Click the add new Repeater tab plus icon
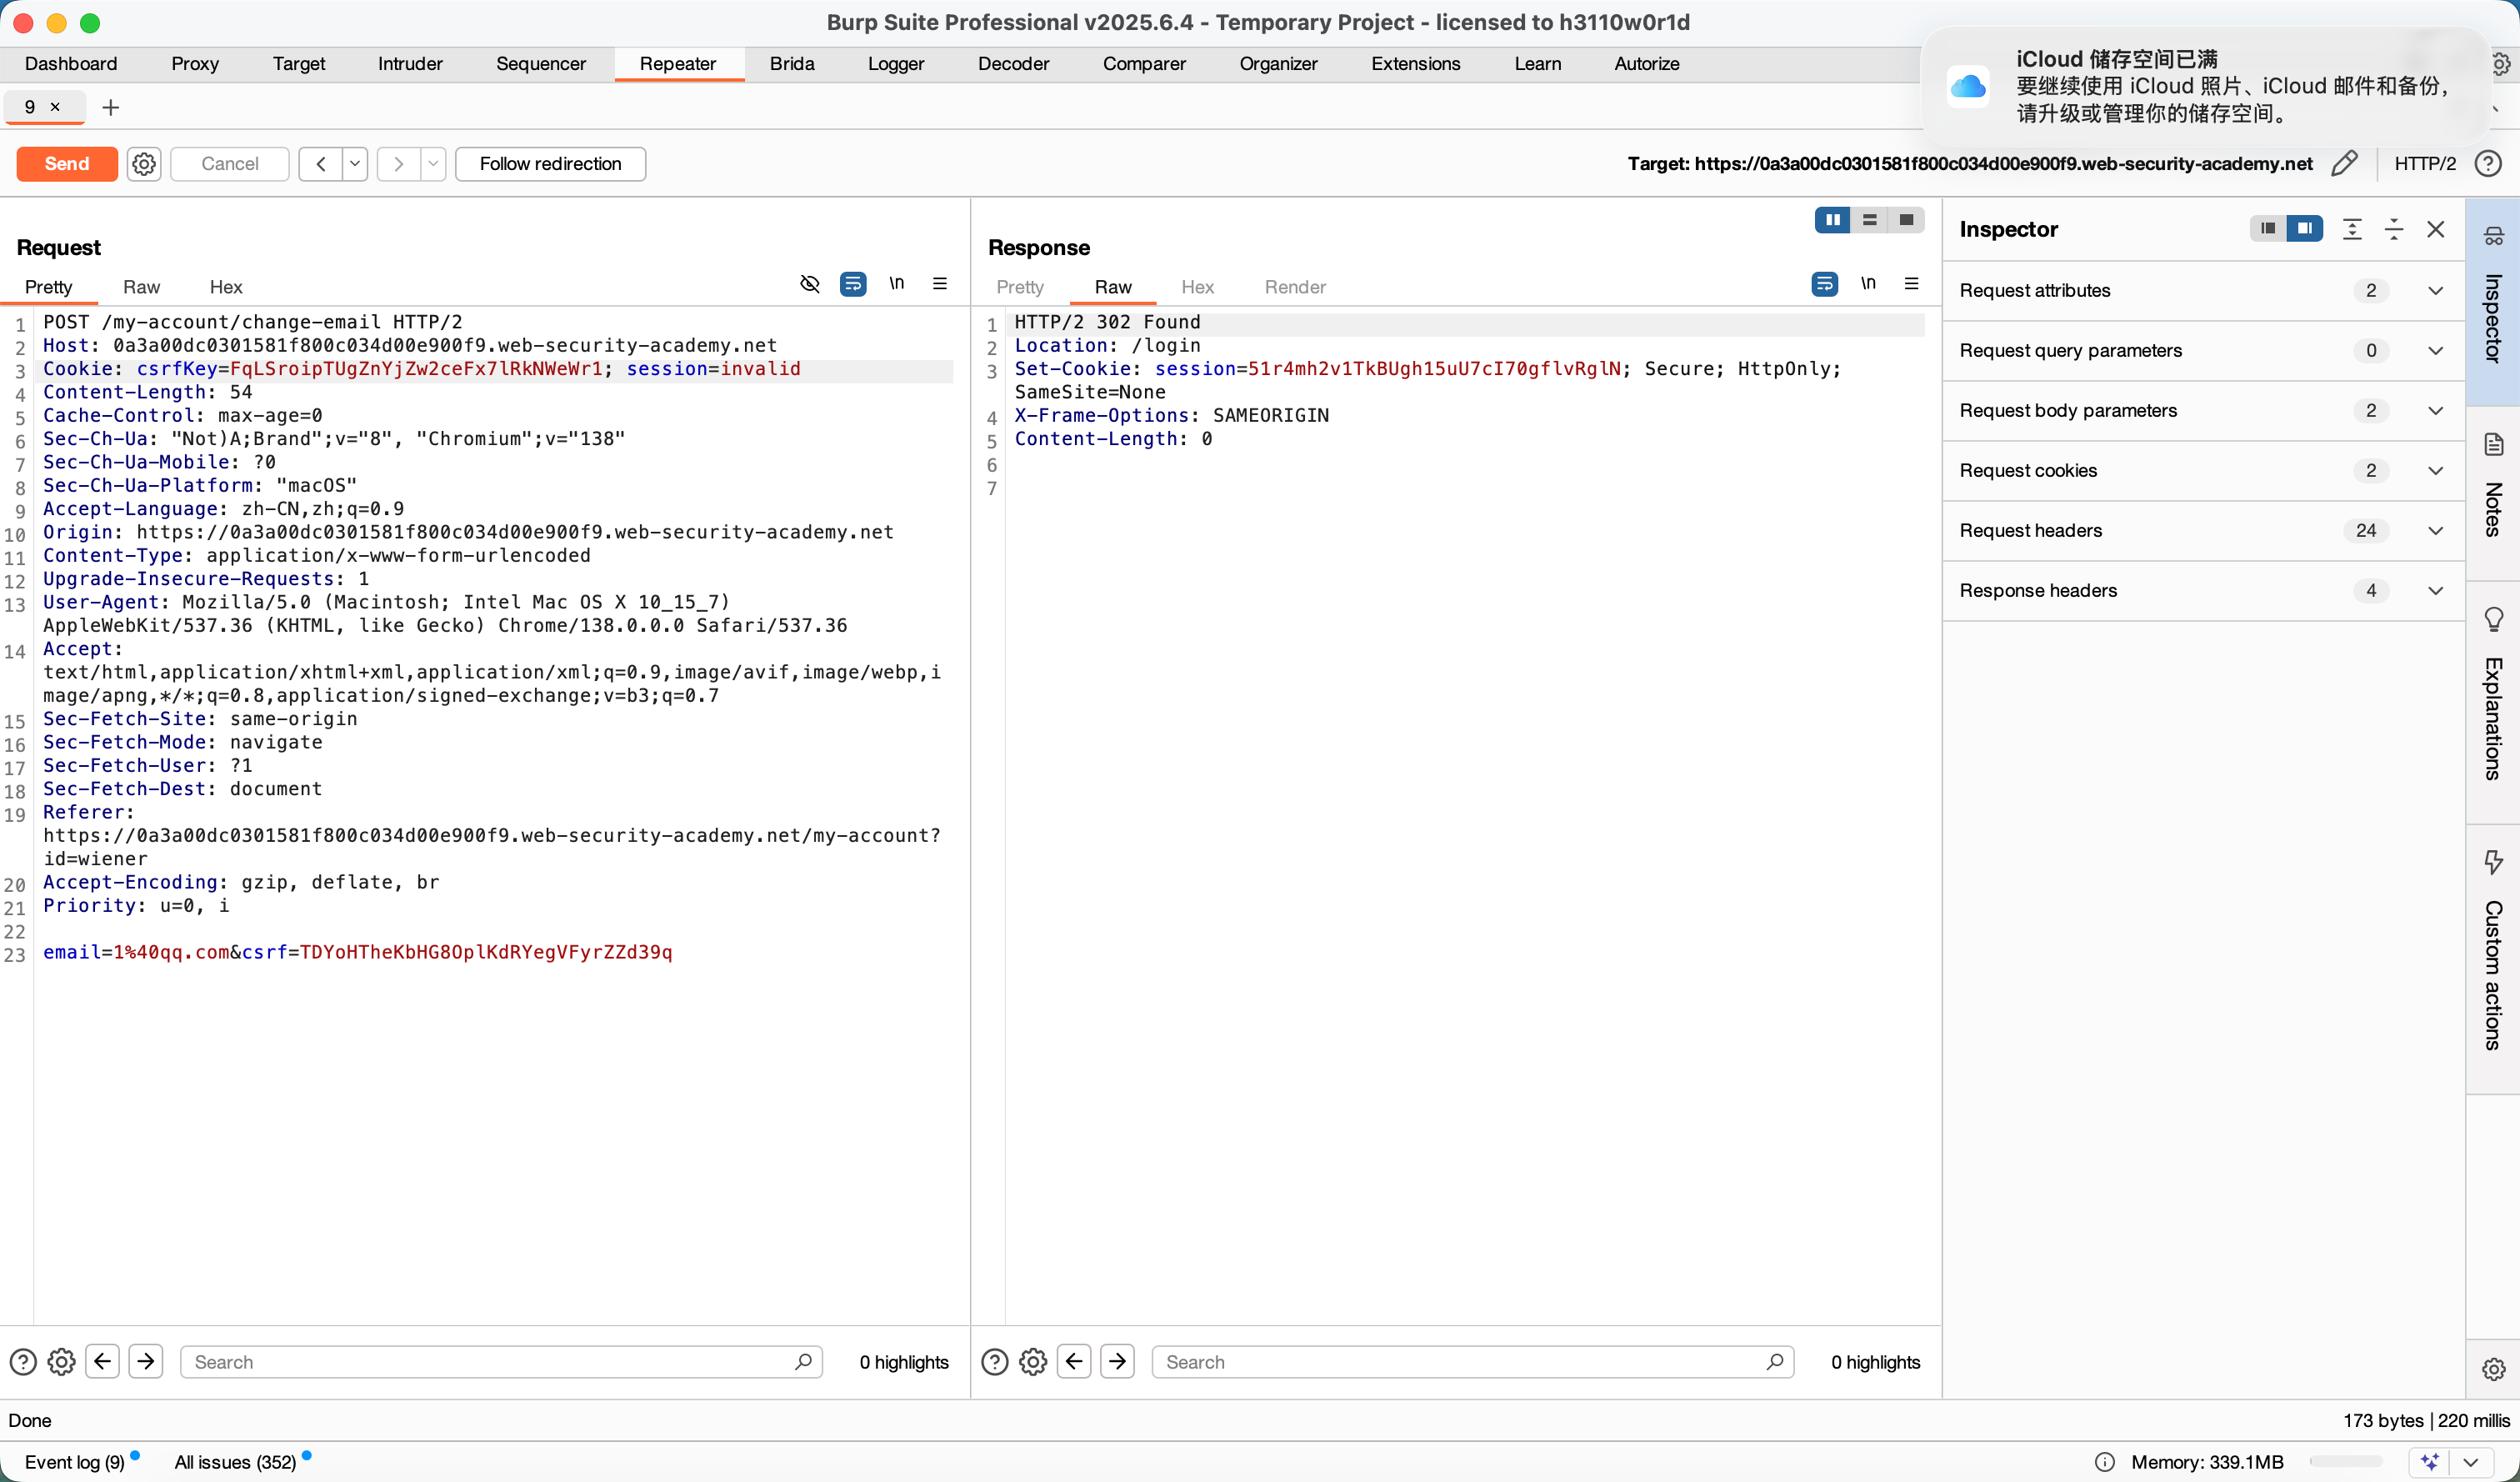This screenshot has width=2520, height=1482. (111, 107)
